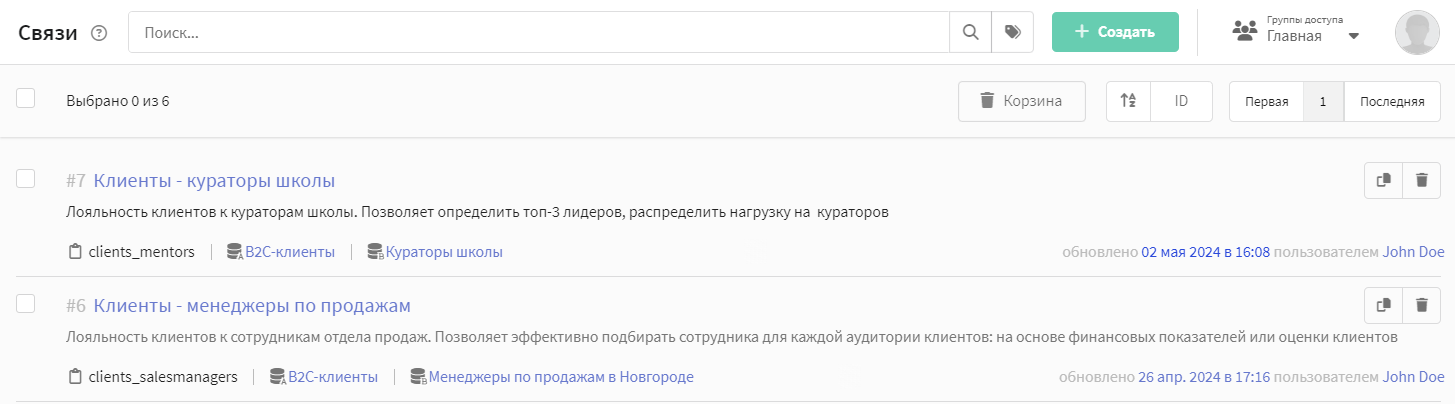Copy the Клиенты - менеджеры по продажам relation
The image size is (1455, 404).
(1384, 306)
